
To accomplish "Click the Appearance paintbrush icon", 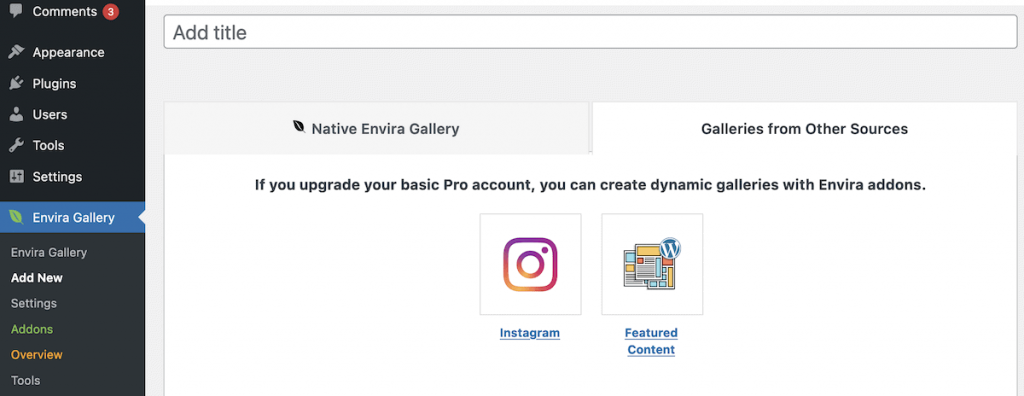I will point(16,52).
